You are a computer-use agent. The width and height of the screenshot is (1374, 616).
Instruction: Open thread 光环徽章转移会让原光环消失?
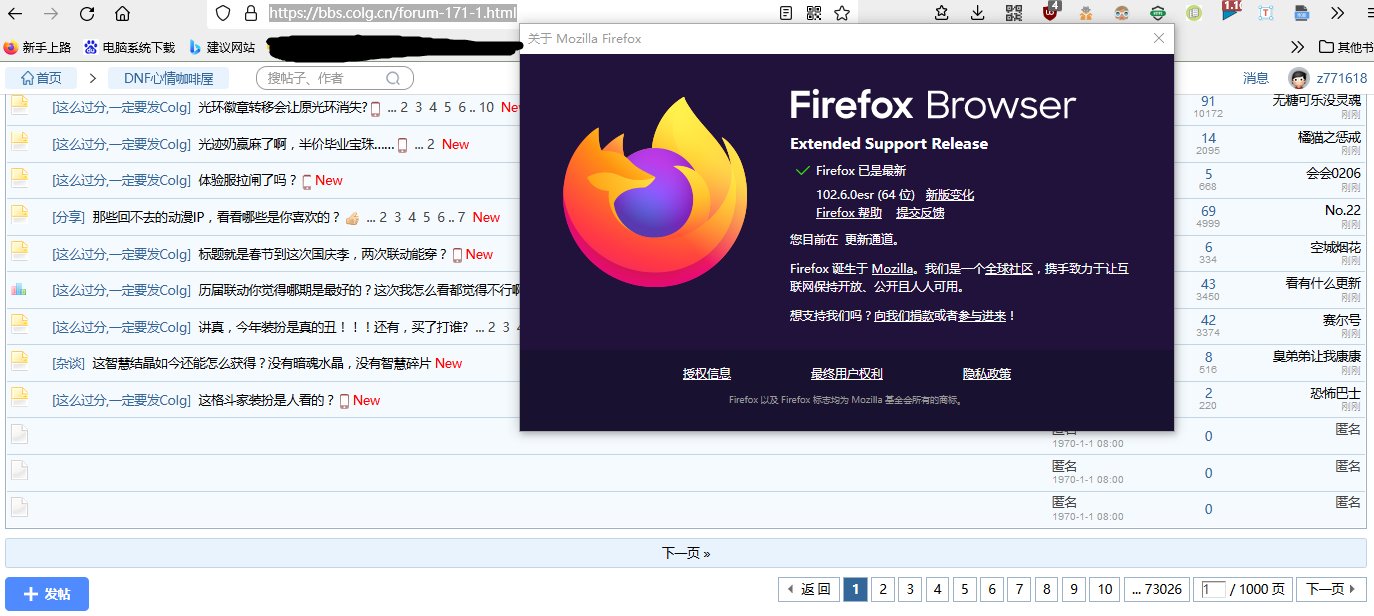(x=283, y=107)
